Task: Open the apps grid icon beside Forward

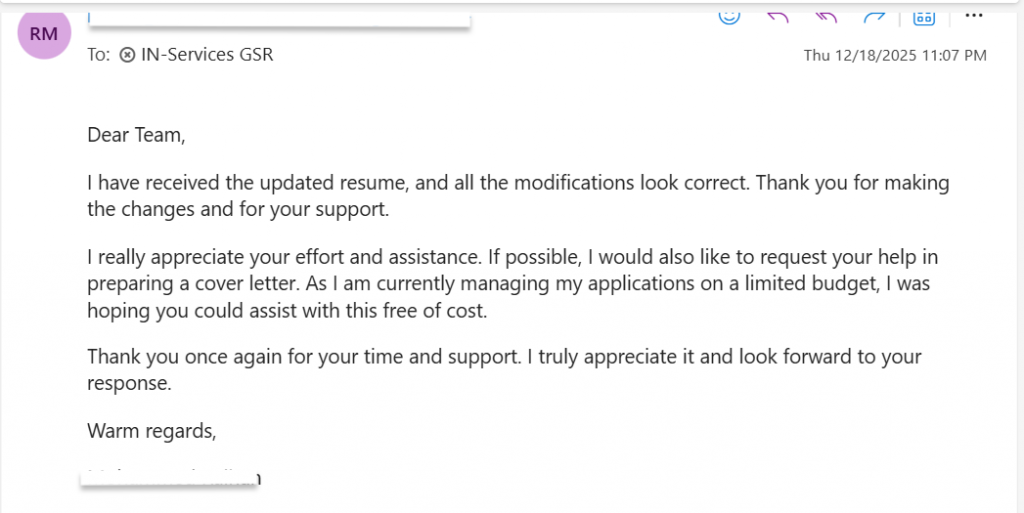Action: click(925, 17)
